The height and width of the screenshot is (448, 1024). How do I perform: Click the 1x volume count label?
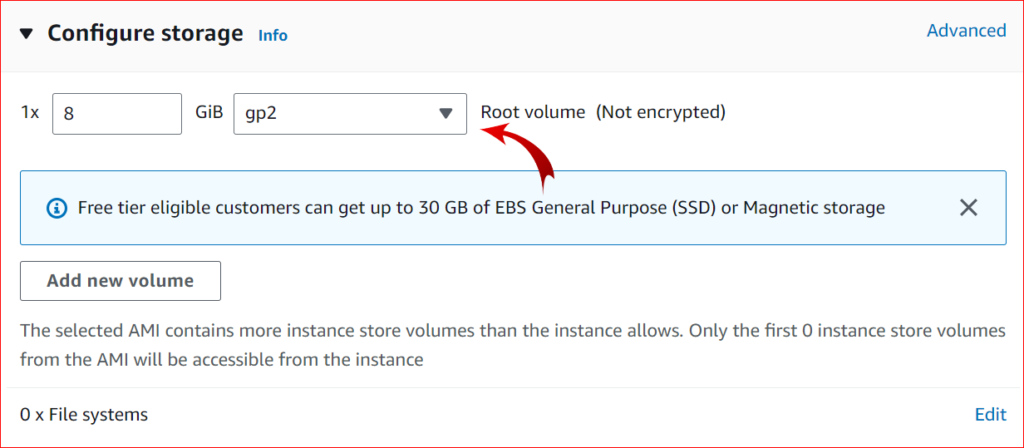[29, 112]
